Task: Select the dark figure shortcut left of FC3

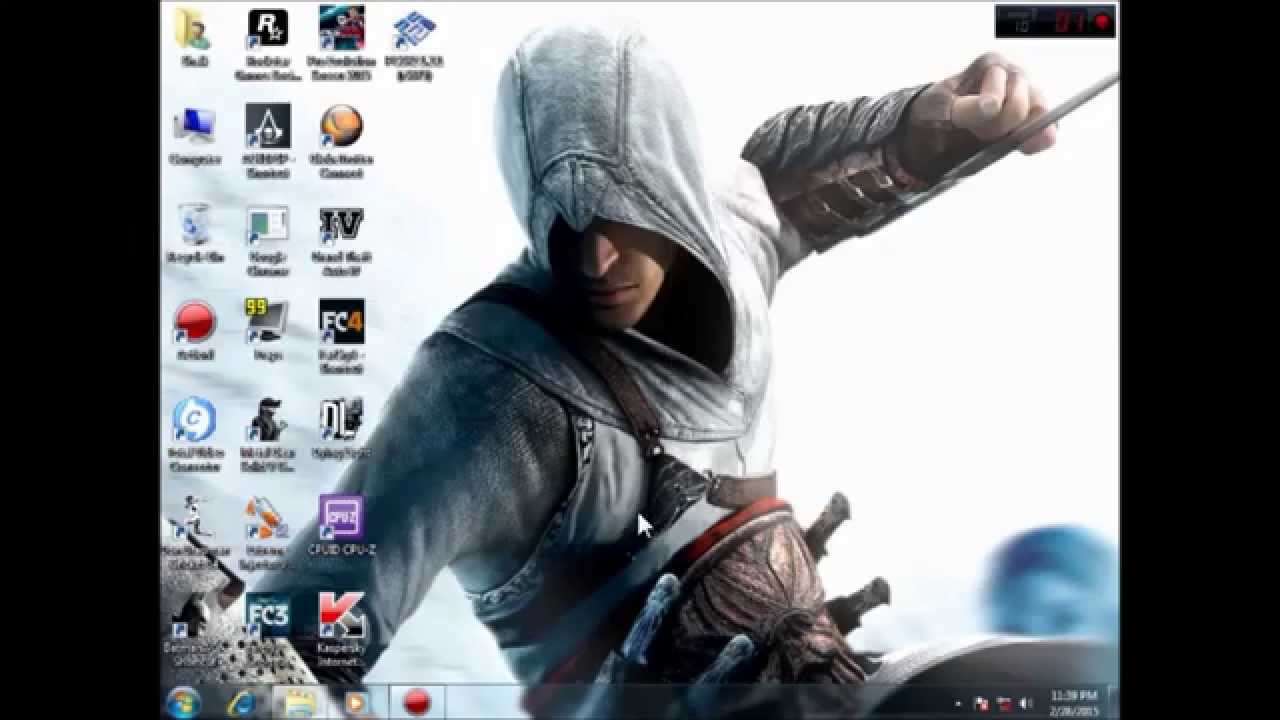Action: click(x=194, y=630)
